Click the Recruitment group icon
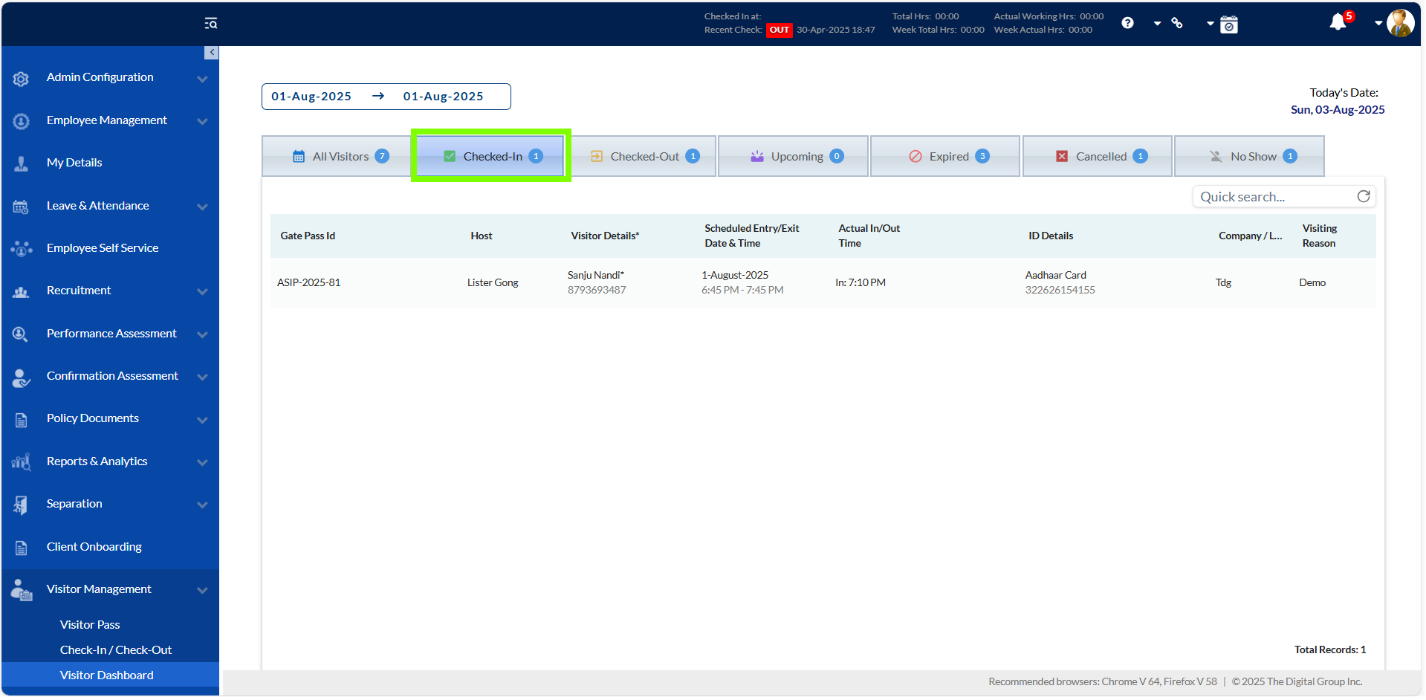 coord(21,291)
